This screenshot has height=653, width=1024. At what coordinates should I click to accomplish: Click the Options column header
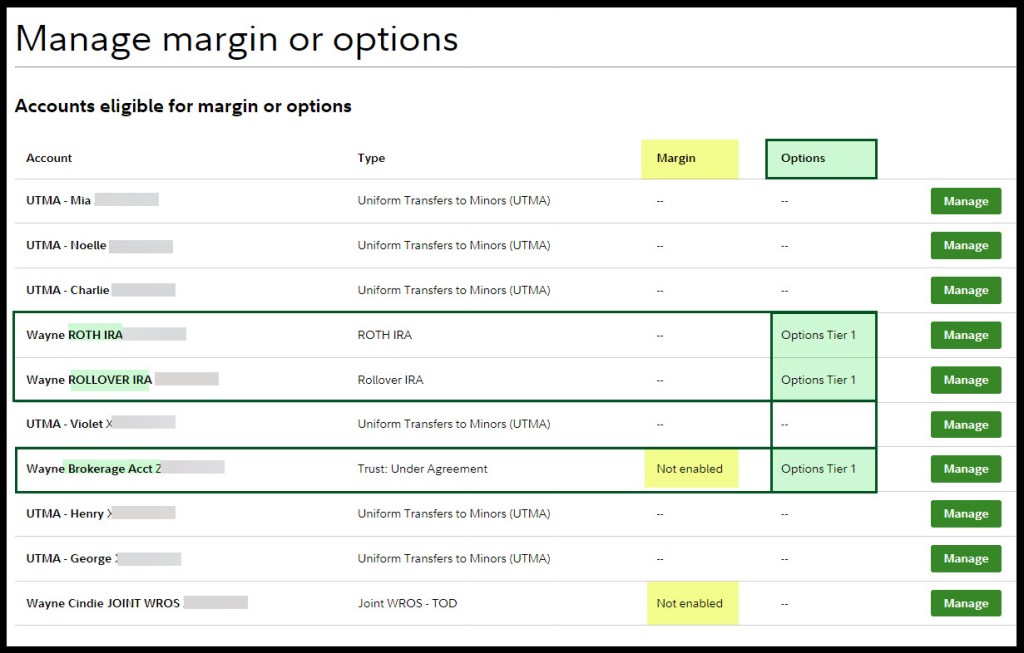click(803, 158)
